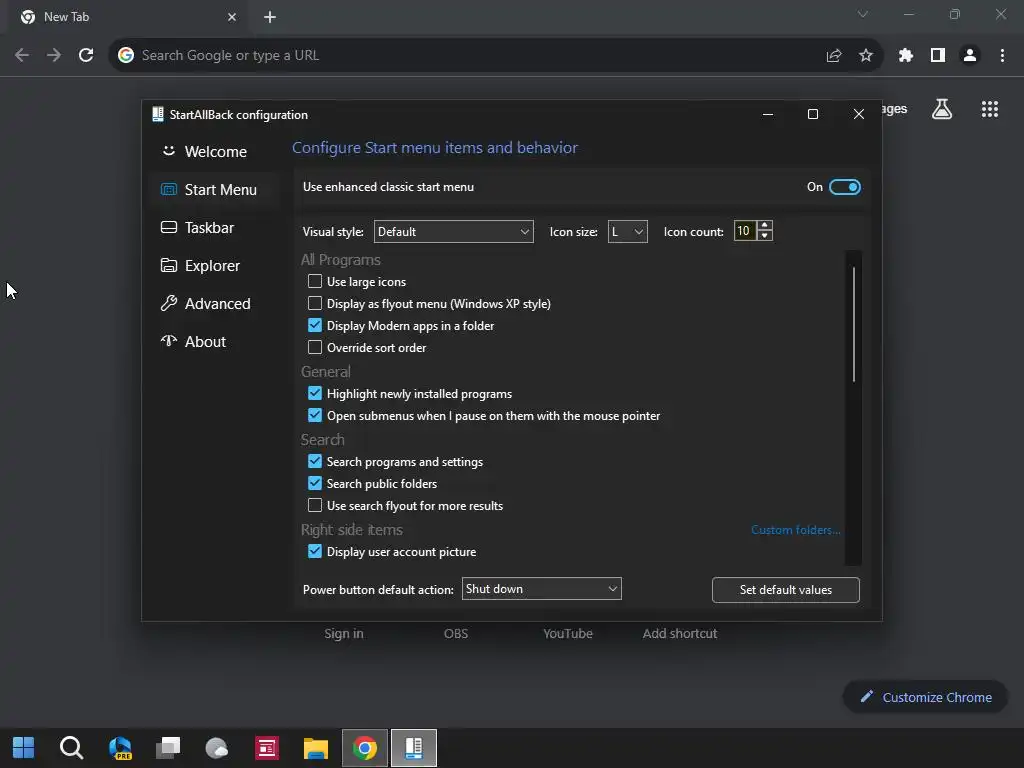
Task: Open the OBS shortcut
Action: tap(456, 633)
